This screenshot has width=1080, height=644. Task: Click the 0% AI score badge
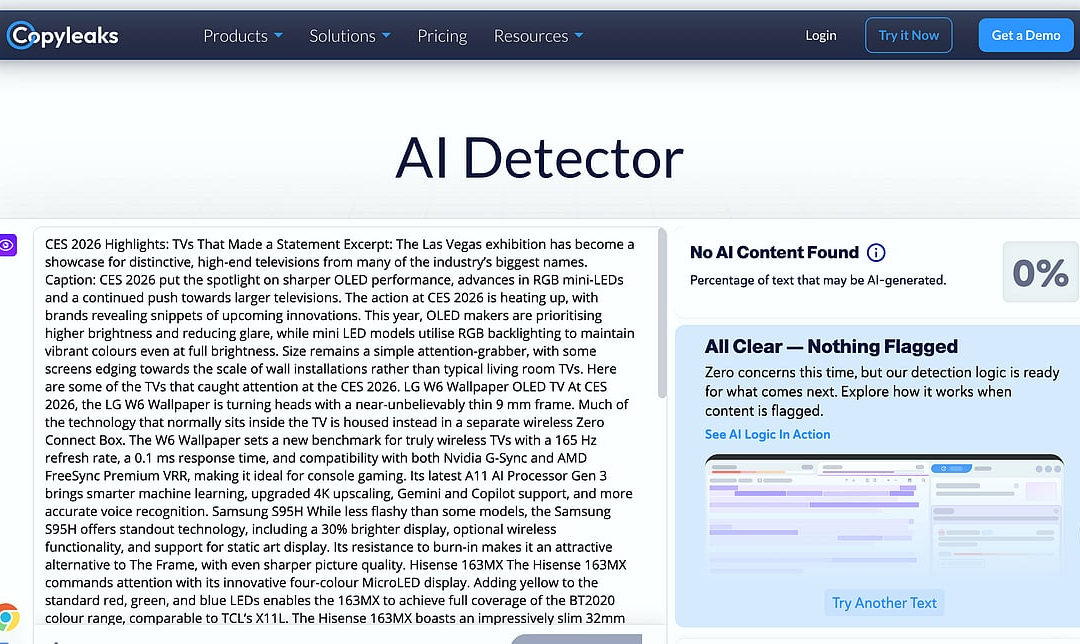1040,272
